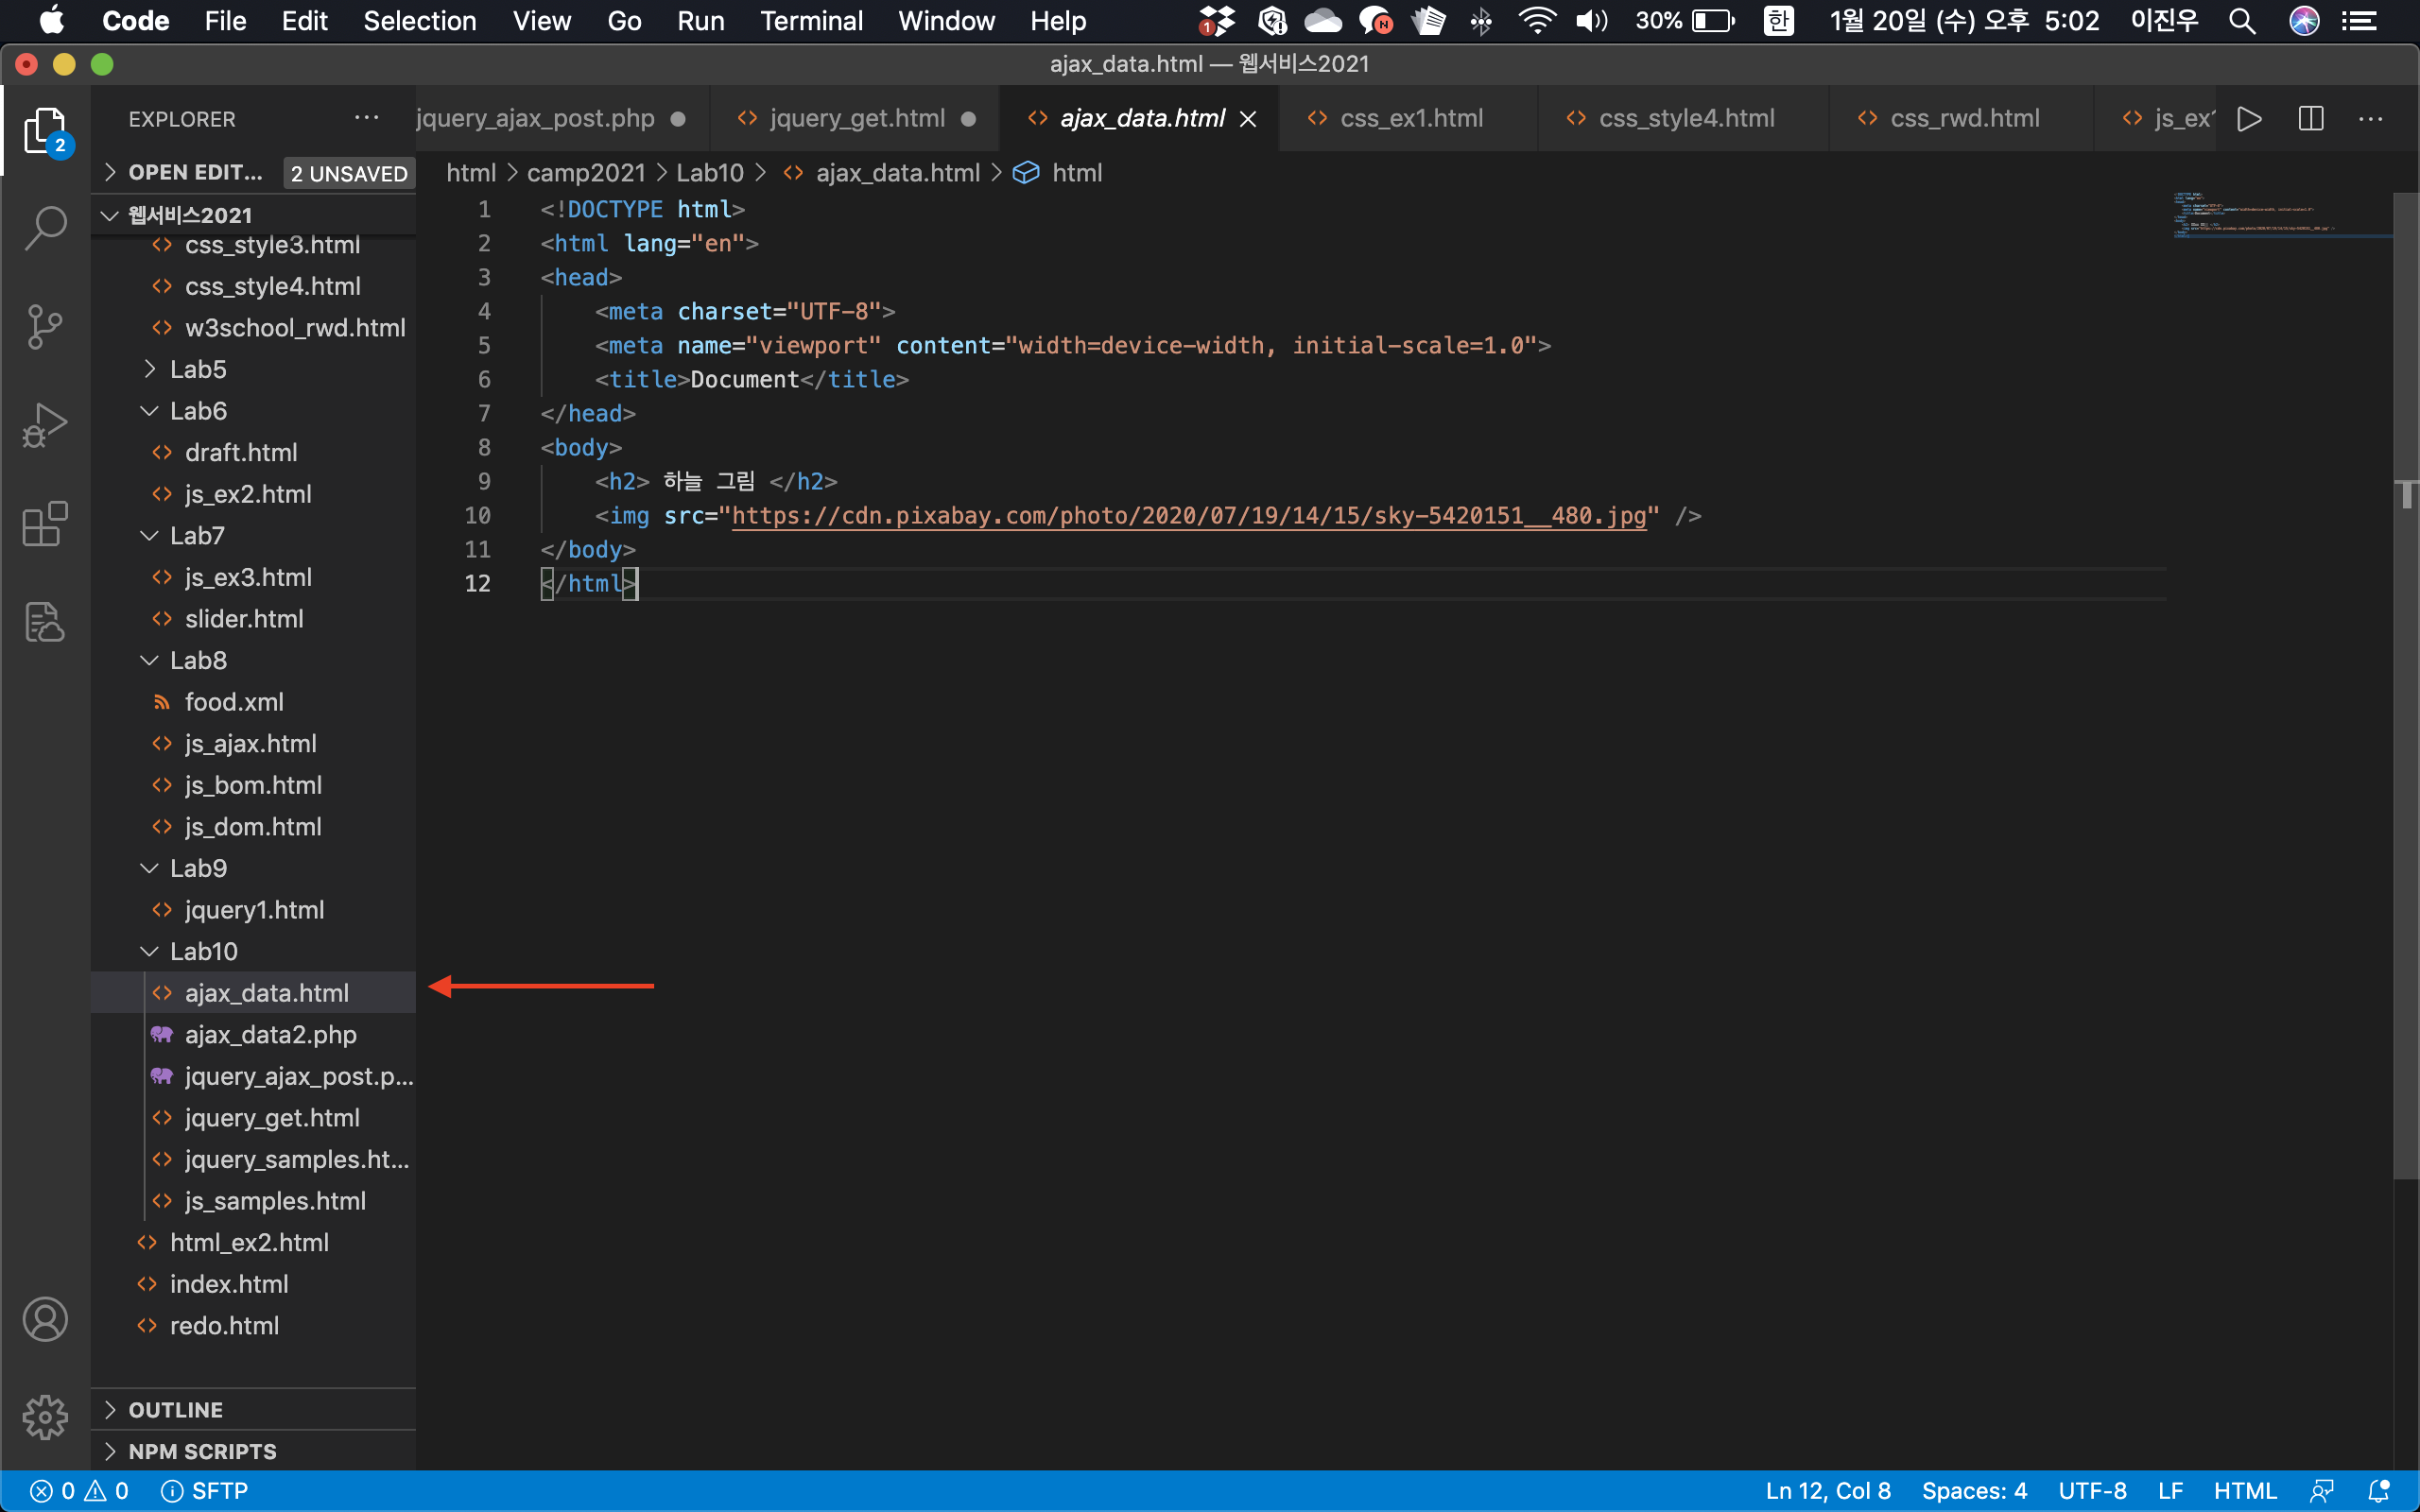This screenshot has width=2420, height=1512.
Task: Click the notifications bell in status bar
Action: pos(2379,1491)
